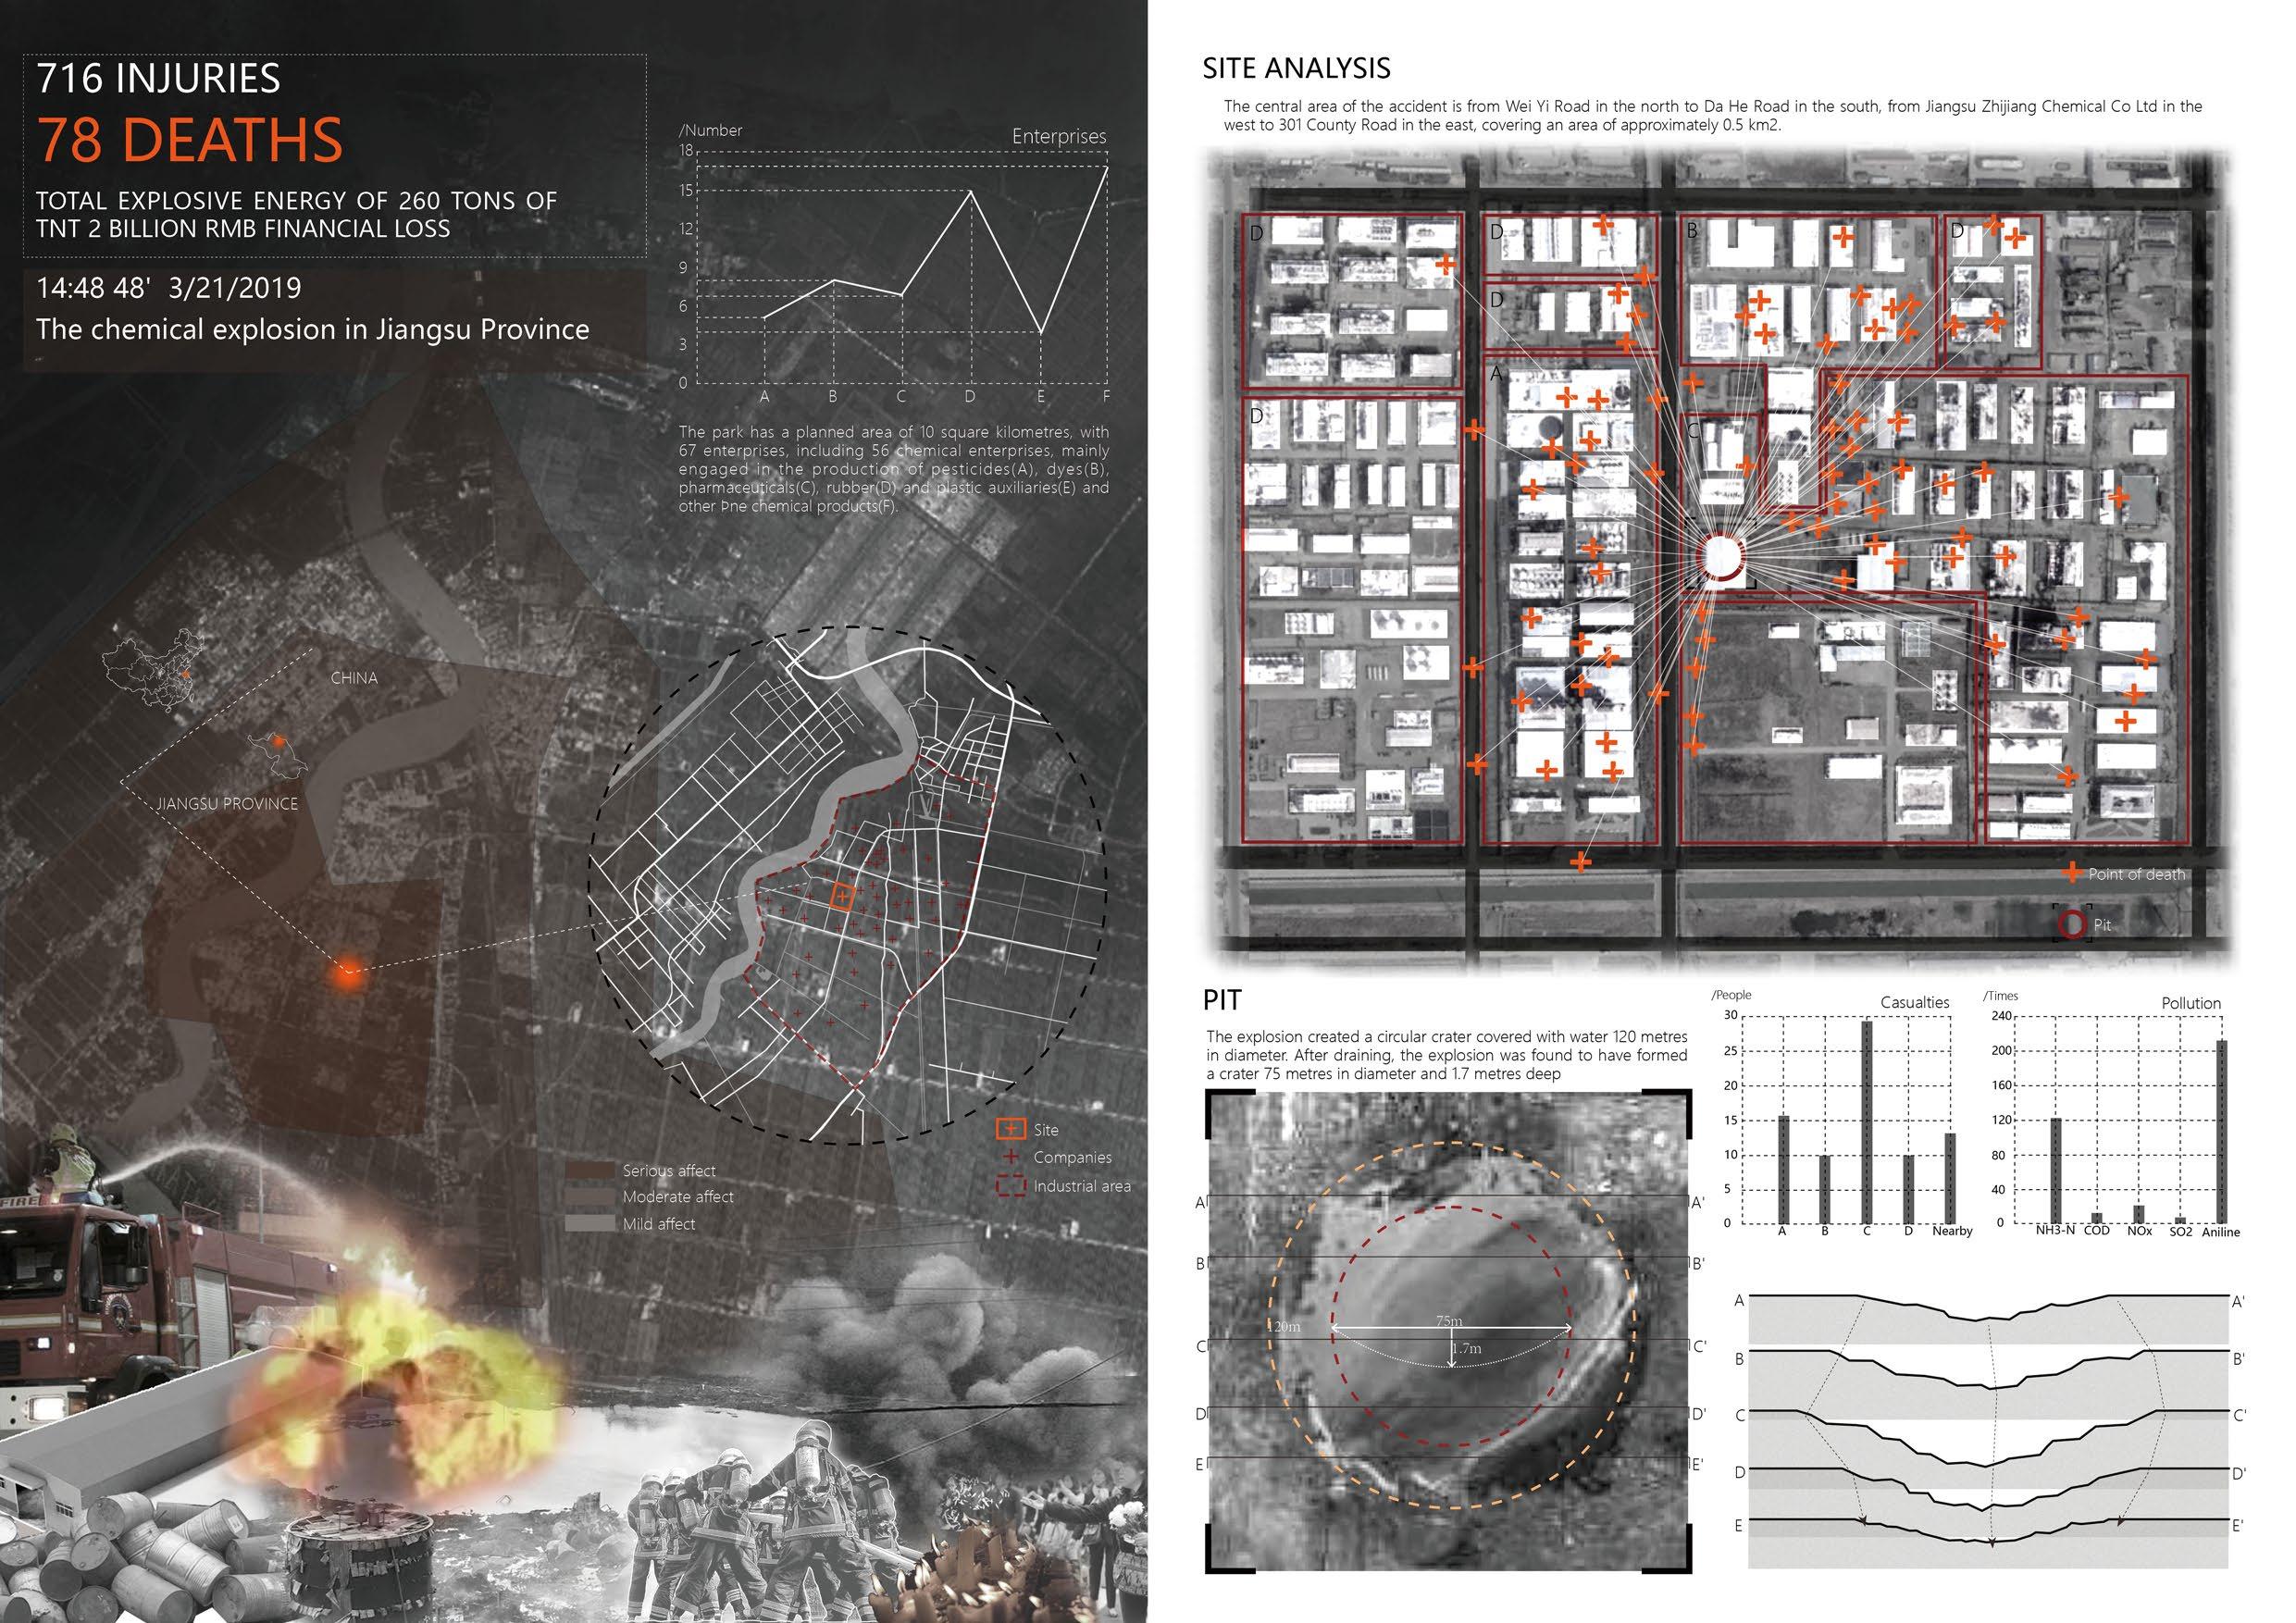This screenshot has width=2296, height=1623.
Task: Click the Serious affect swatch
Action: point(589,1170)
